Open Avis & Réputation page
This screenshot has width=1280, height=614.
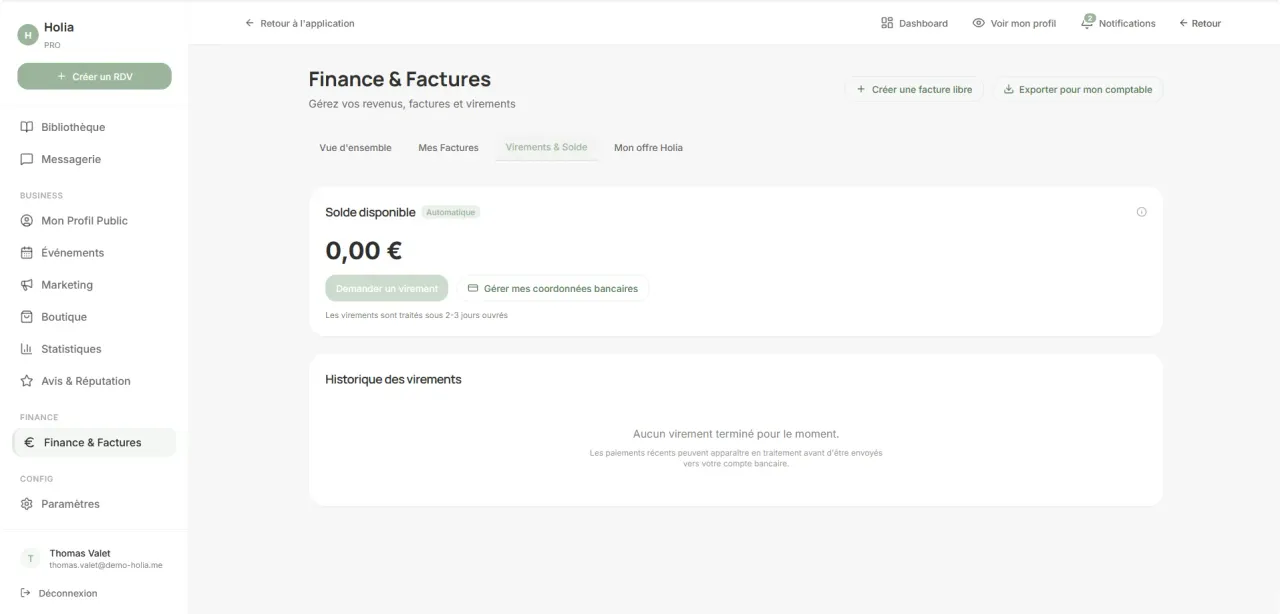[x=94, y=381]
